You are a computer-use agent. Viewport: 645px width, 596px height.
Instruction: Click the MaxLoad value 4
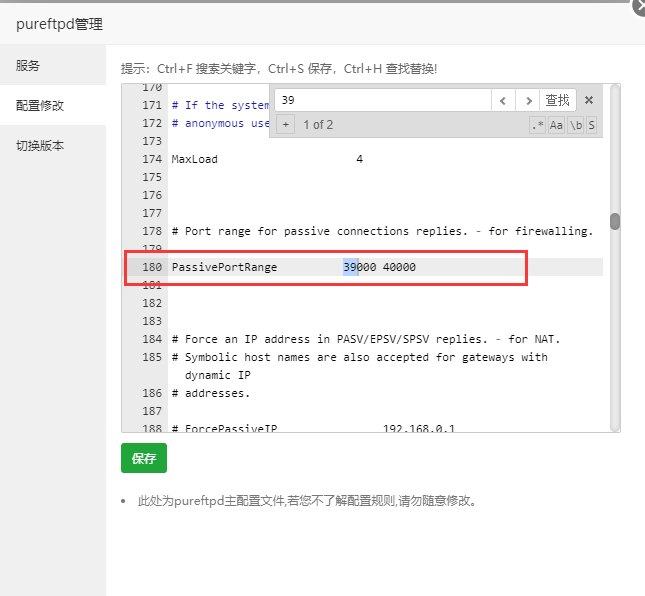360,159
